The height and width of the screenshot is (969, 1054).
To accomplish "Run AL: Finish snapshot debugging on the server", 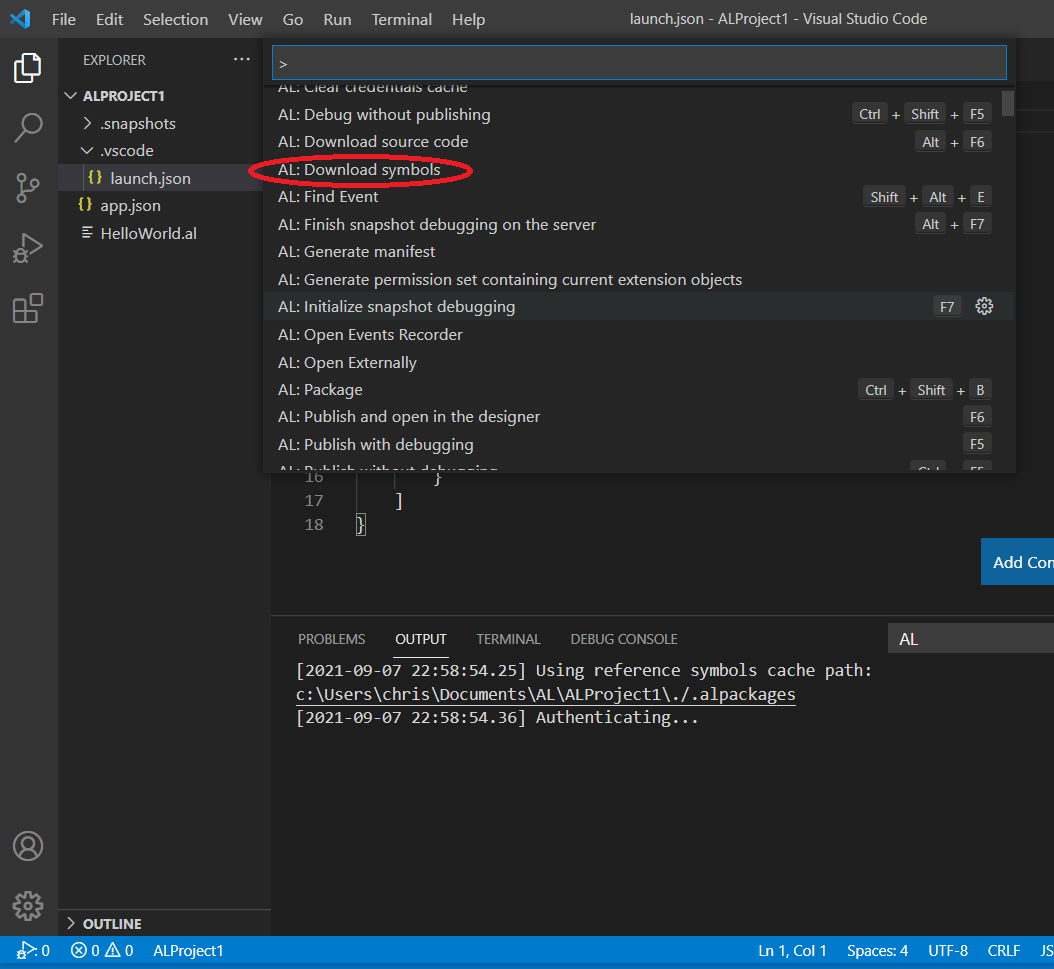I will pyautogui.click(x=639, y=224).
